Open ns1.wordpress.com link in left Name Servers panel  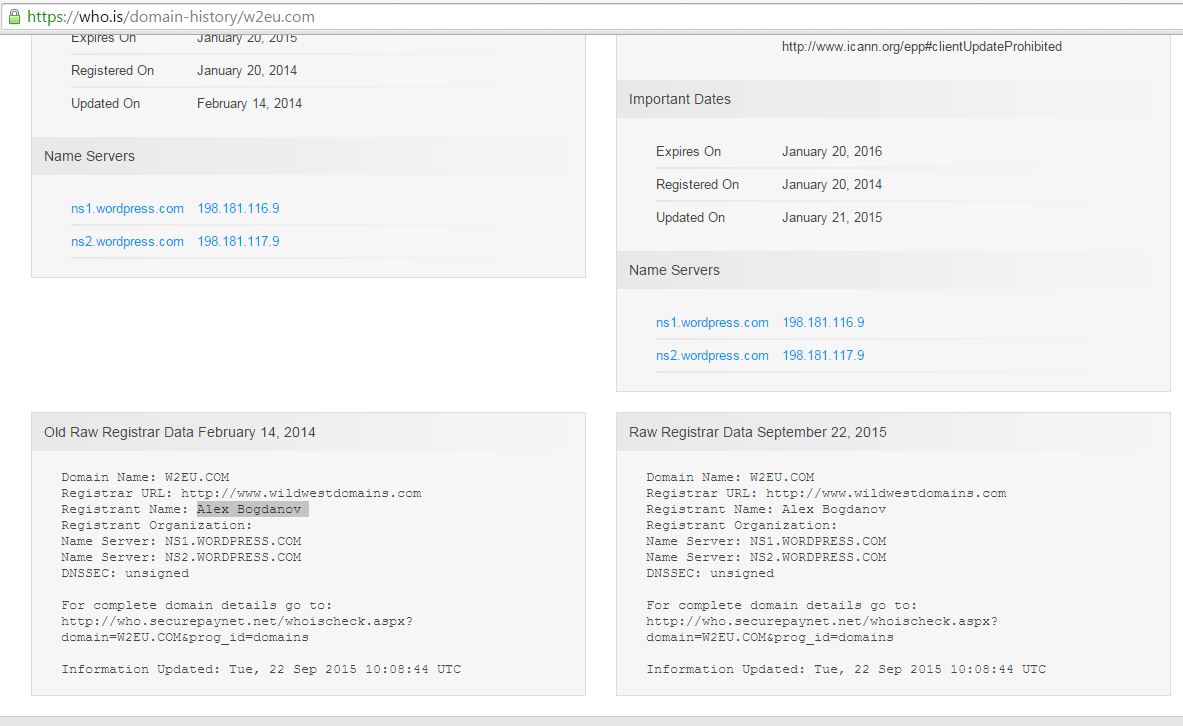(x=127, y=209)
